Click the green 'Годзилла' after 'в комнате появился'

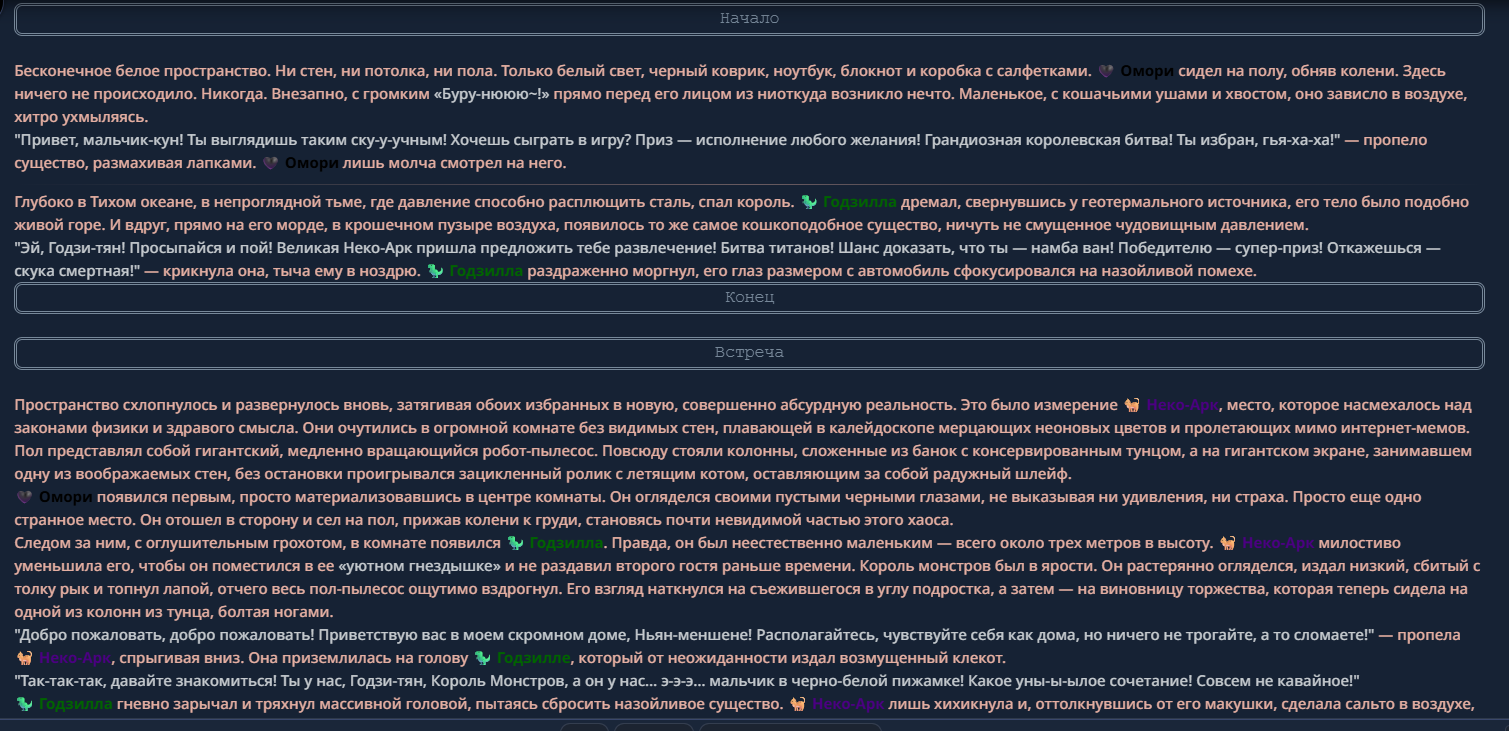[x=566, y=543]
